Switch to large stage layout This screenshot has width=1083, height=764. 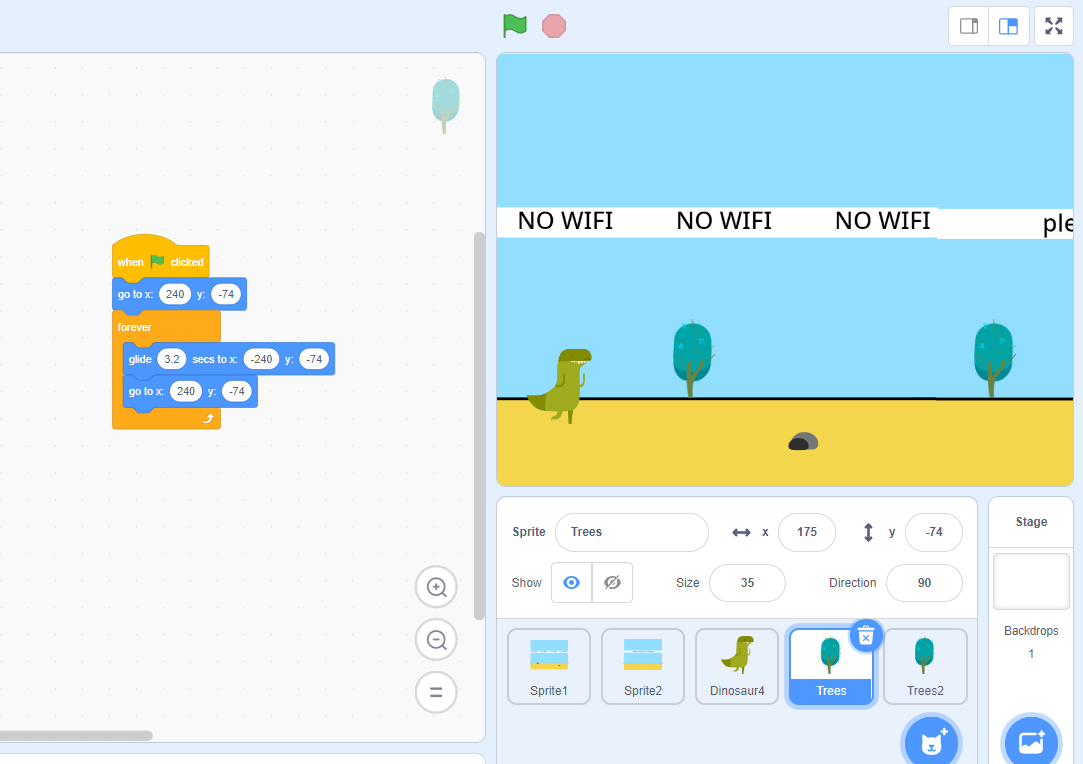[1008, 26]
